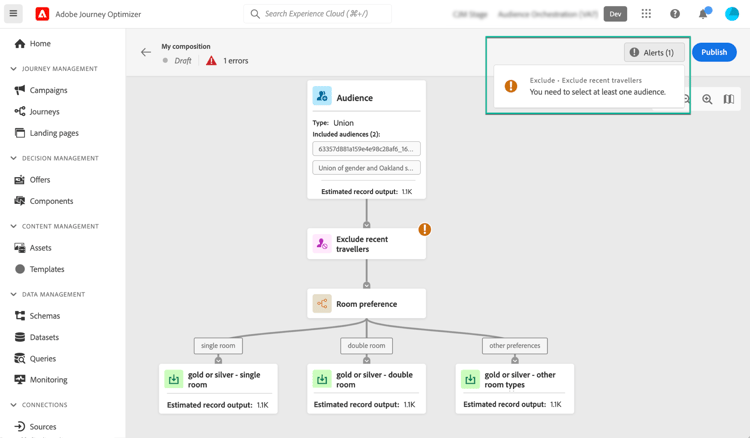
Task: Click the 1 errors text
Action: coord(236,61)
